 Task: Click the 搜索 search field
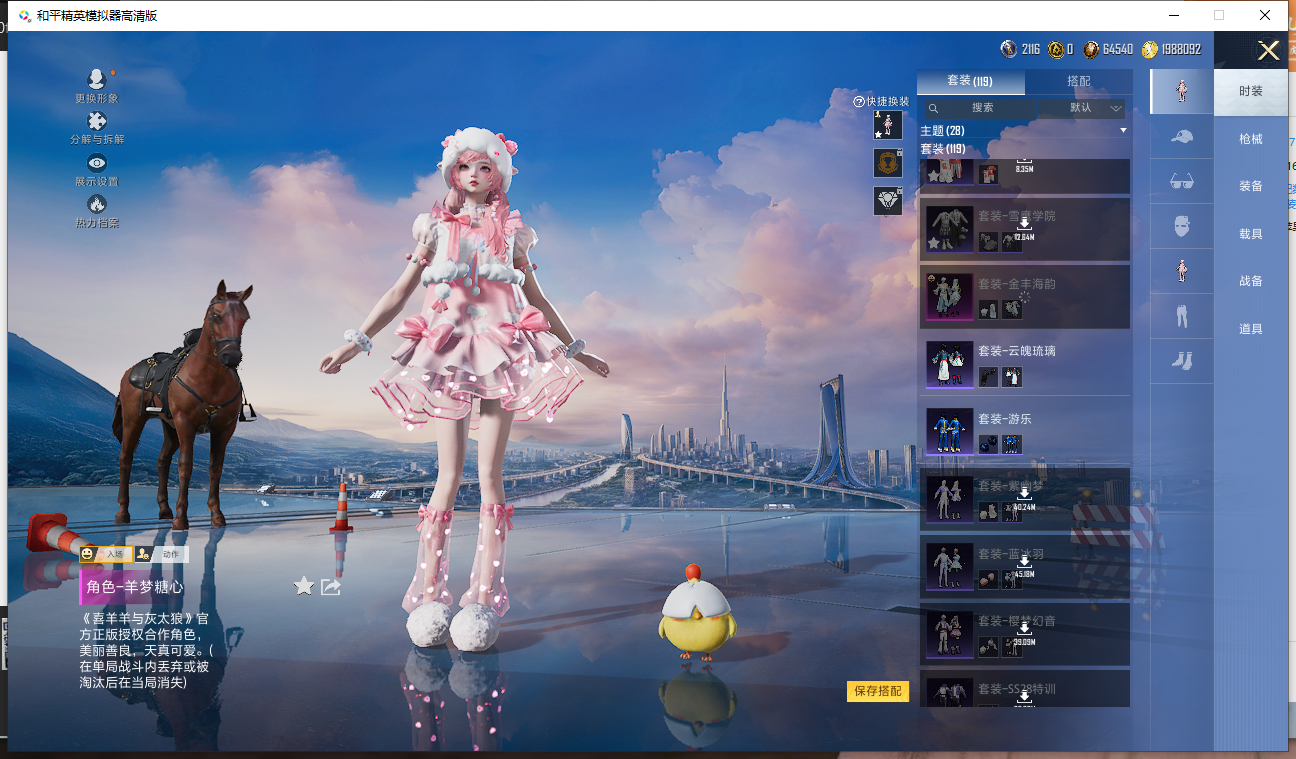coord(982,108)
